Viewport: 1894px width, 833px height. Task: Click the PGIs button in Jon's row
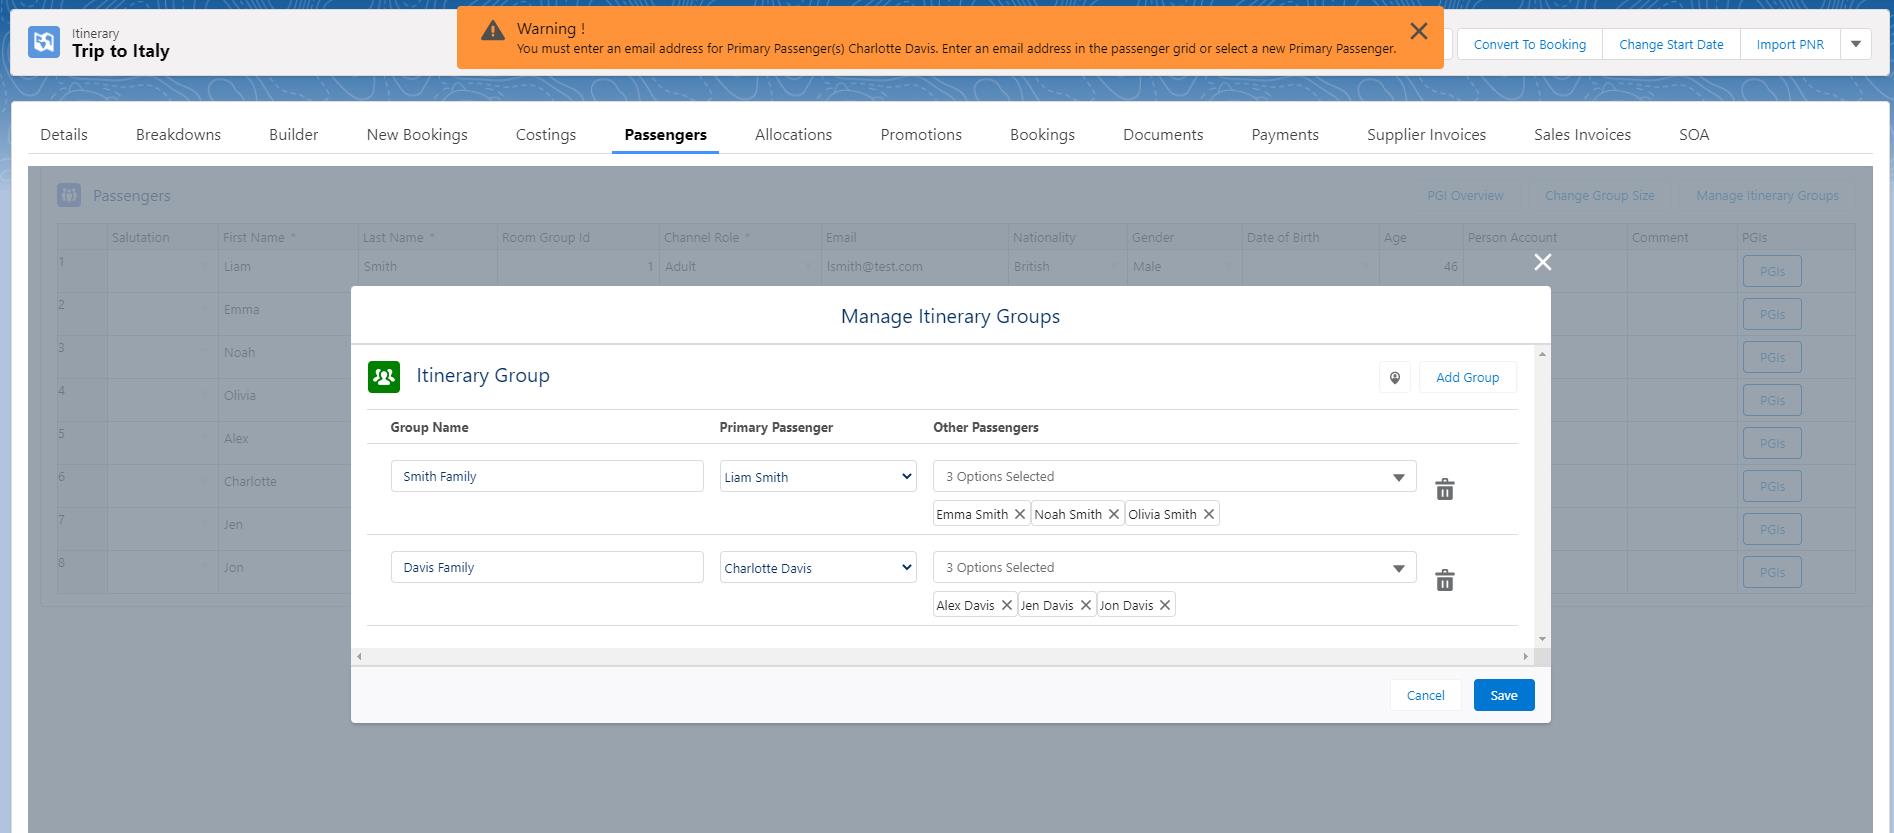pyautogui.click(x=1772, y=572)
